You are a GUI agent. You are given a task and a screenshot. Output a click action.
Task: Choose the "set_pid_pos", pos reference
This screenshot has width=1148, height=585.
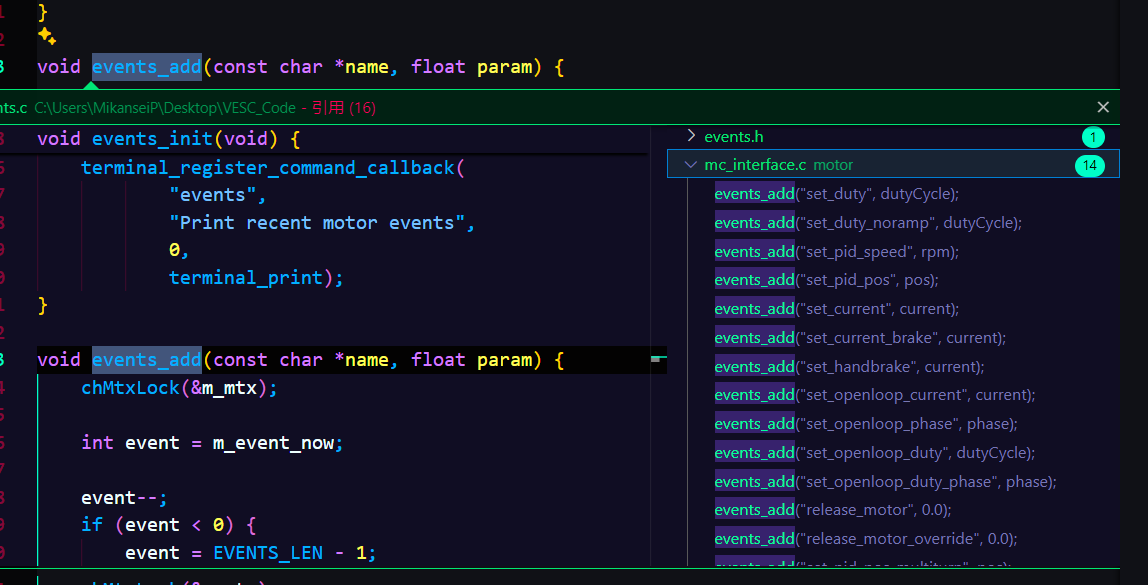point(826,280)
